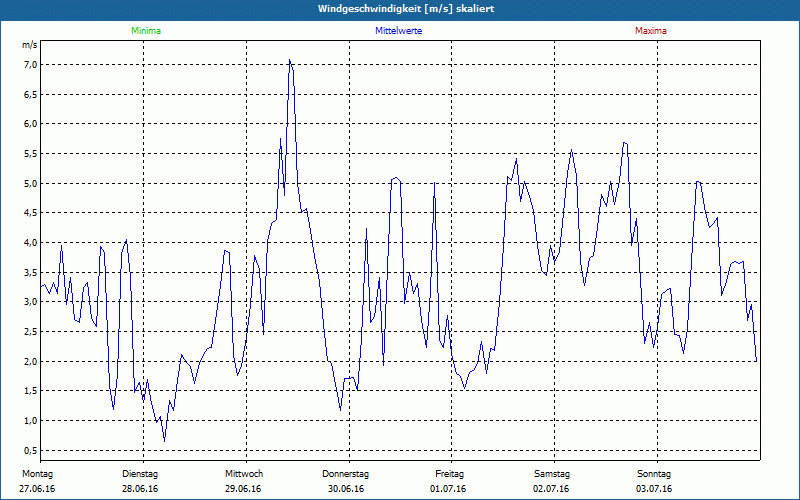Click the 3,0 y-axis value

[30, 302]
